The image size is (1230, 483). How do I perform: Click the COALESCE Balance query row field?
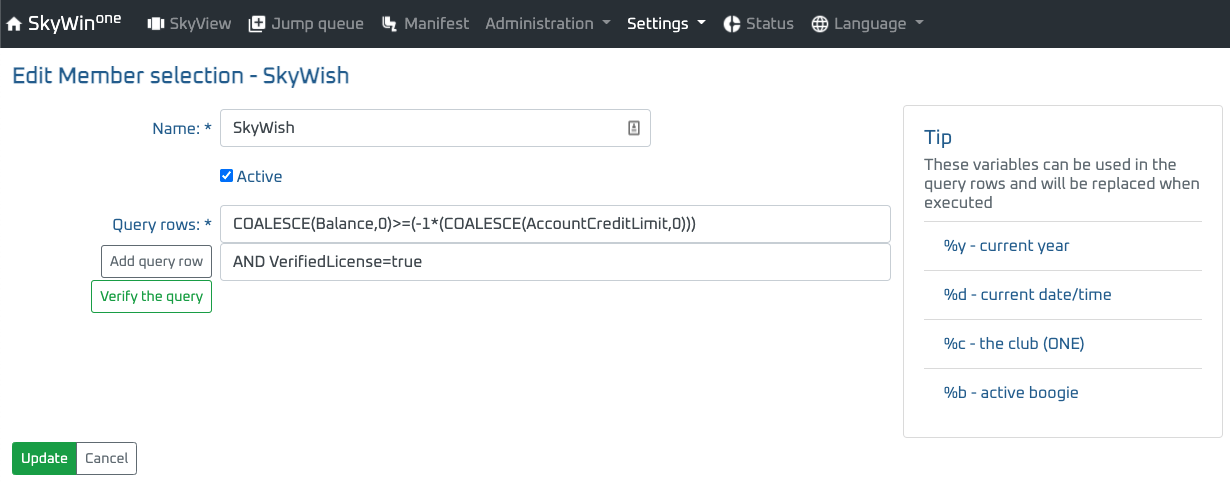(555, 224)
